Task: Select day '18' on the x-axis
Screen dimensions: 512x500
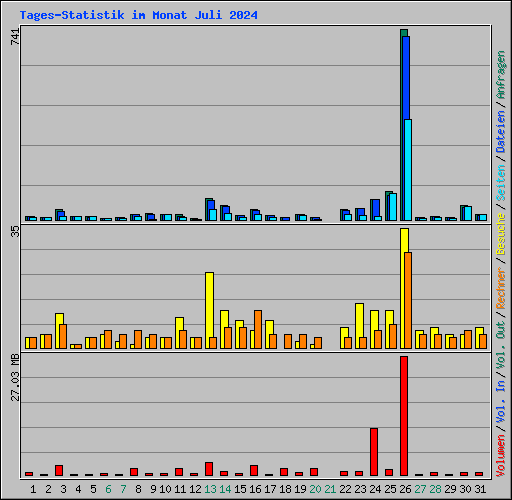Action: [285, 489]
